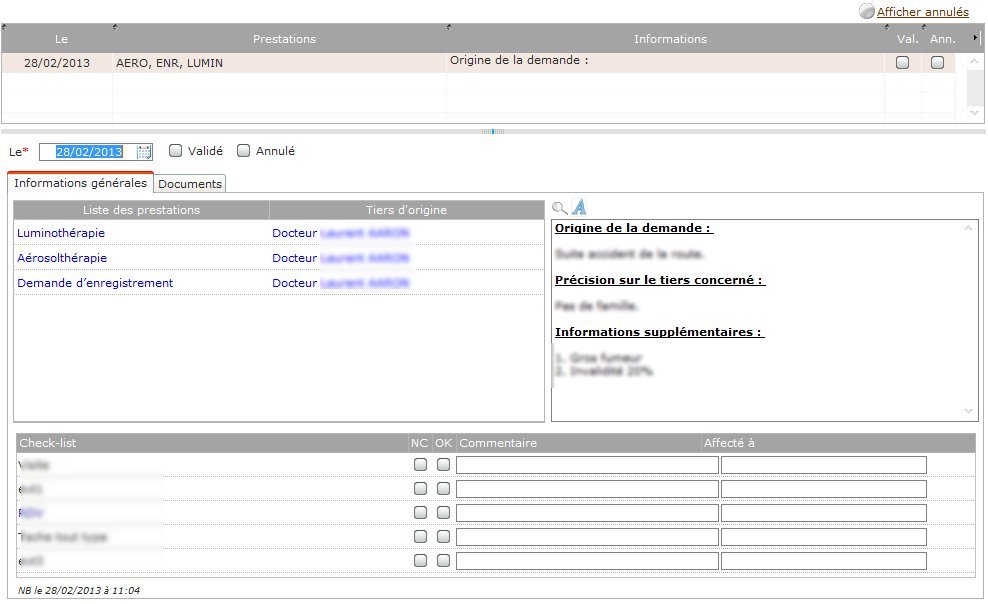Screen dimensions: 988x604
Task: Check OK box in first check-list row
Action: tap(444, 465)
